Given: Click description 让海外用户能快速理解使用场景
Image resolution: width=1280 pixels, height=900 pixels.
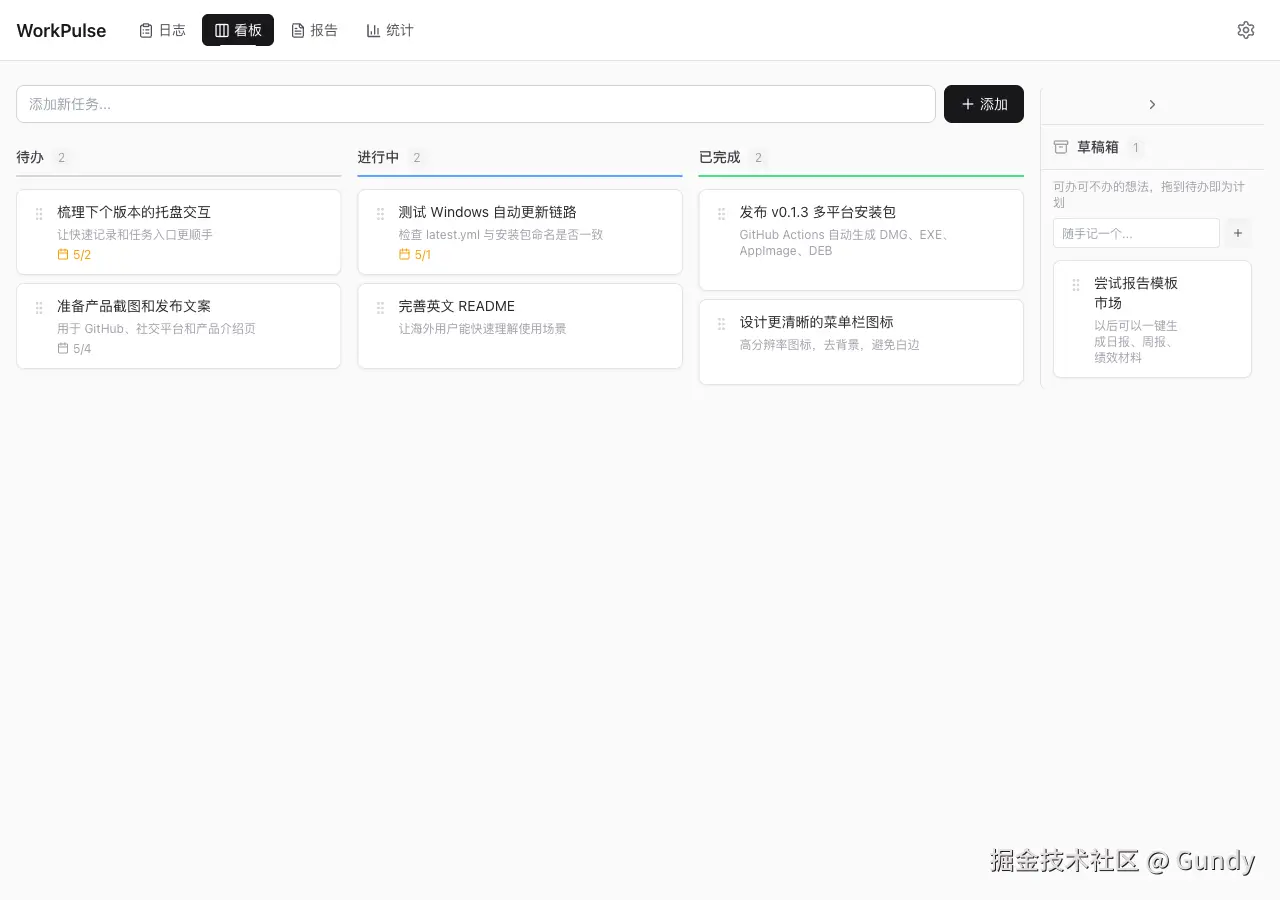Looking at the screenshot, I should [482, 329].
